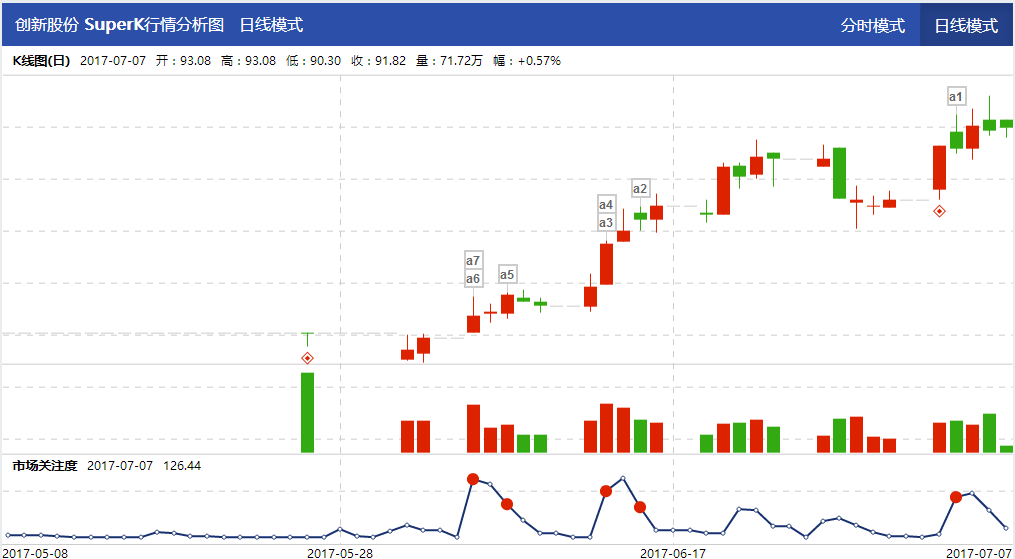Select the second red dot on attention line

pos(507,504)
